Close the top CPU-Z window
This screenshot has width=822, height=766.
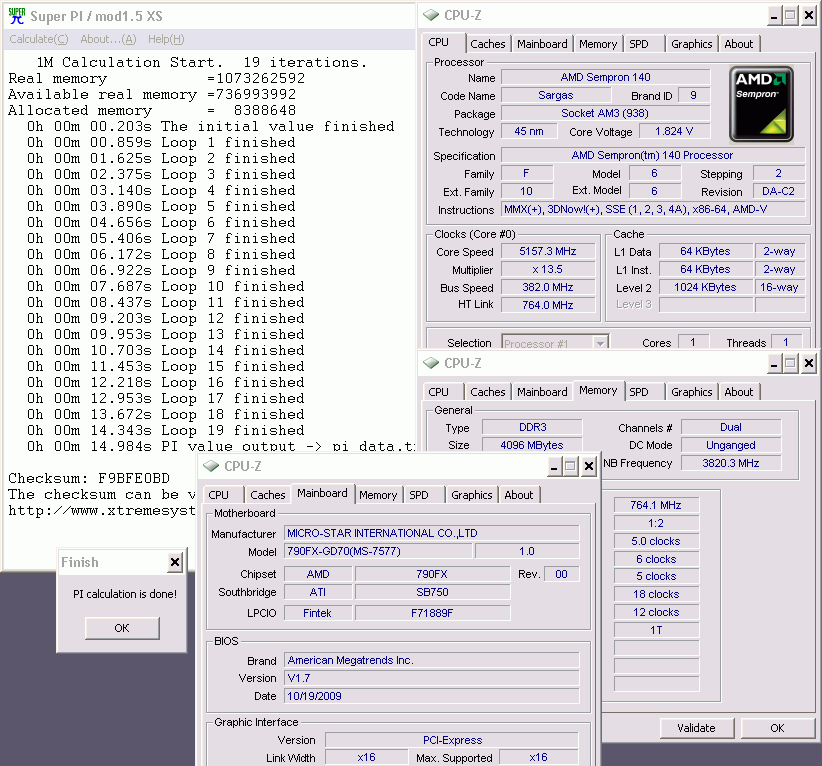(809, 16)
